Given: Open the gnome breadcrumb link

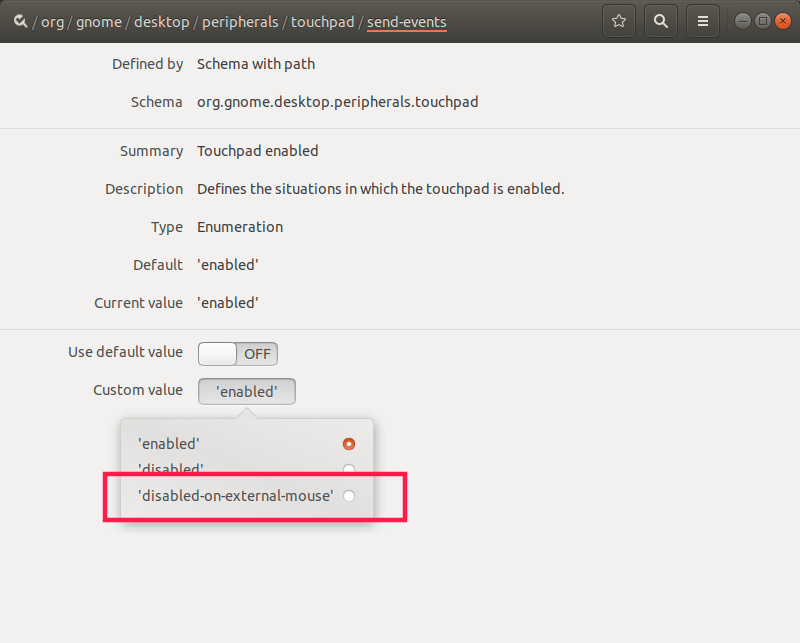Looking at the screenshot, I should (x=99, y=21).
